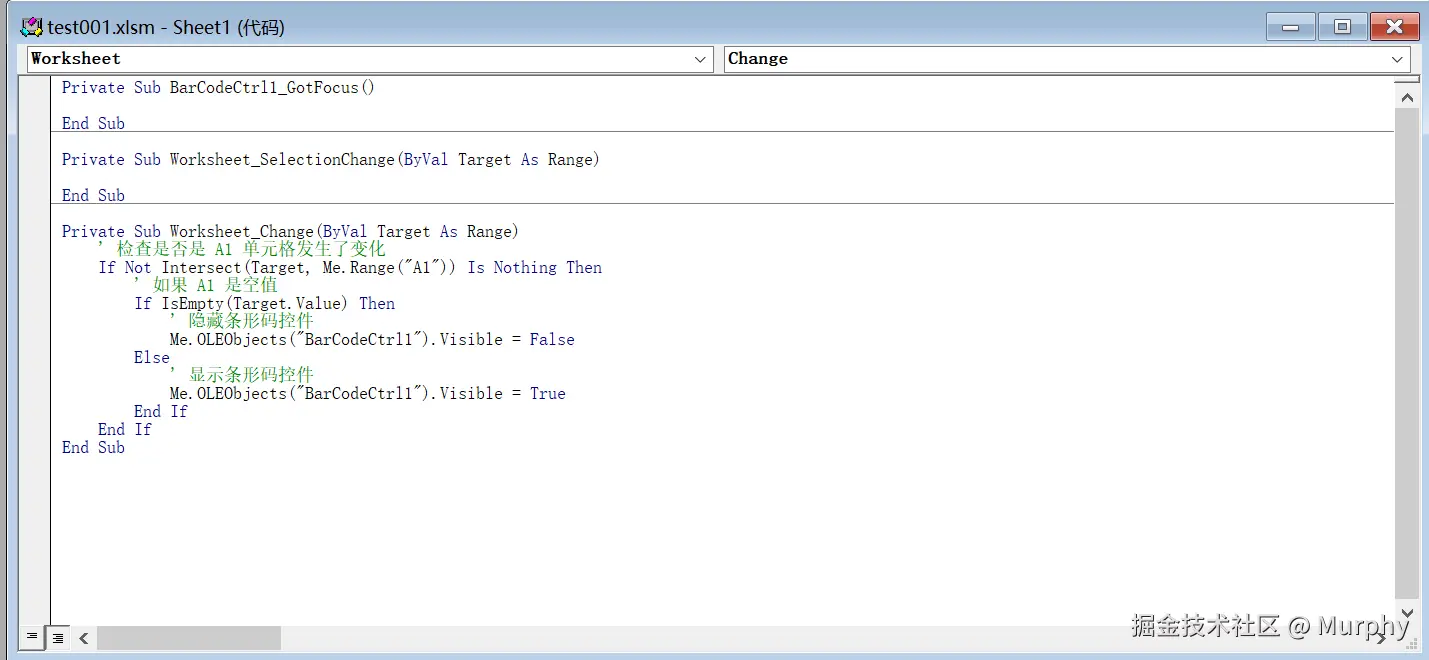
Task: Click the Else keyword line
Action: coord(152,358)
